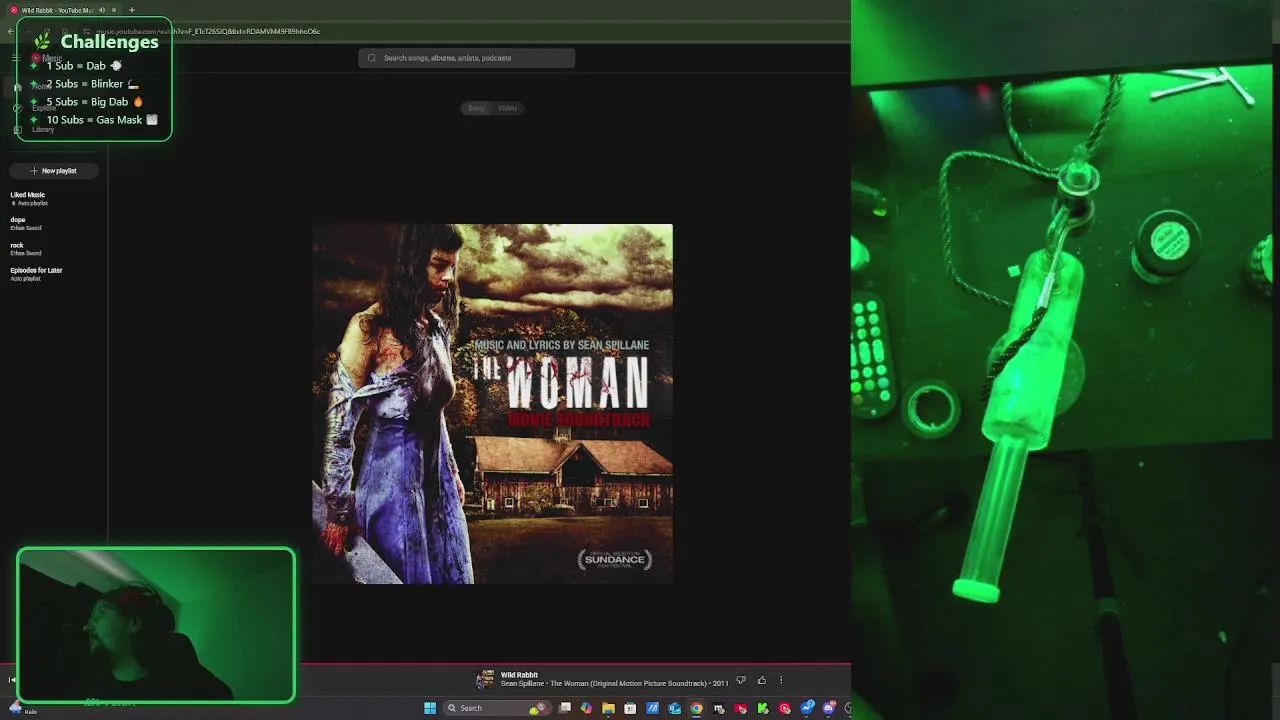Launch Copilot from the taskbar
Viewport: 1280px width, 720px height.
pyautogui.click(x=586, y=708)
